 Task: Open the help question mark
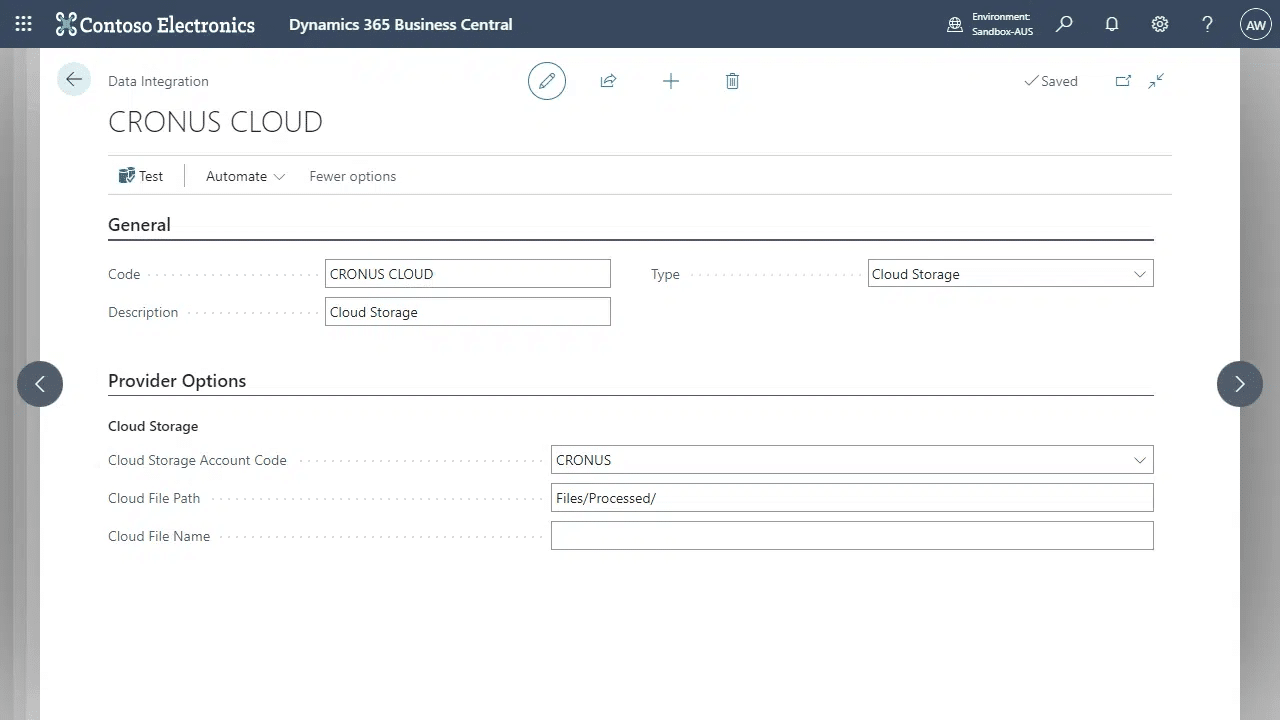[1207, 24]
